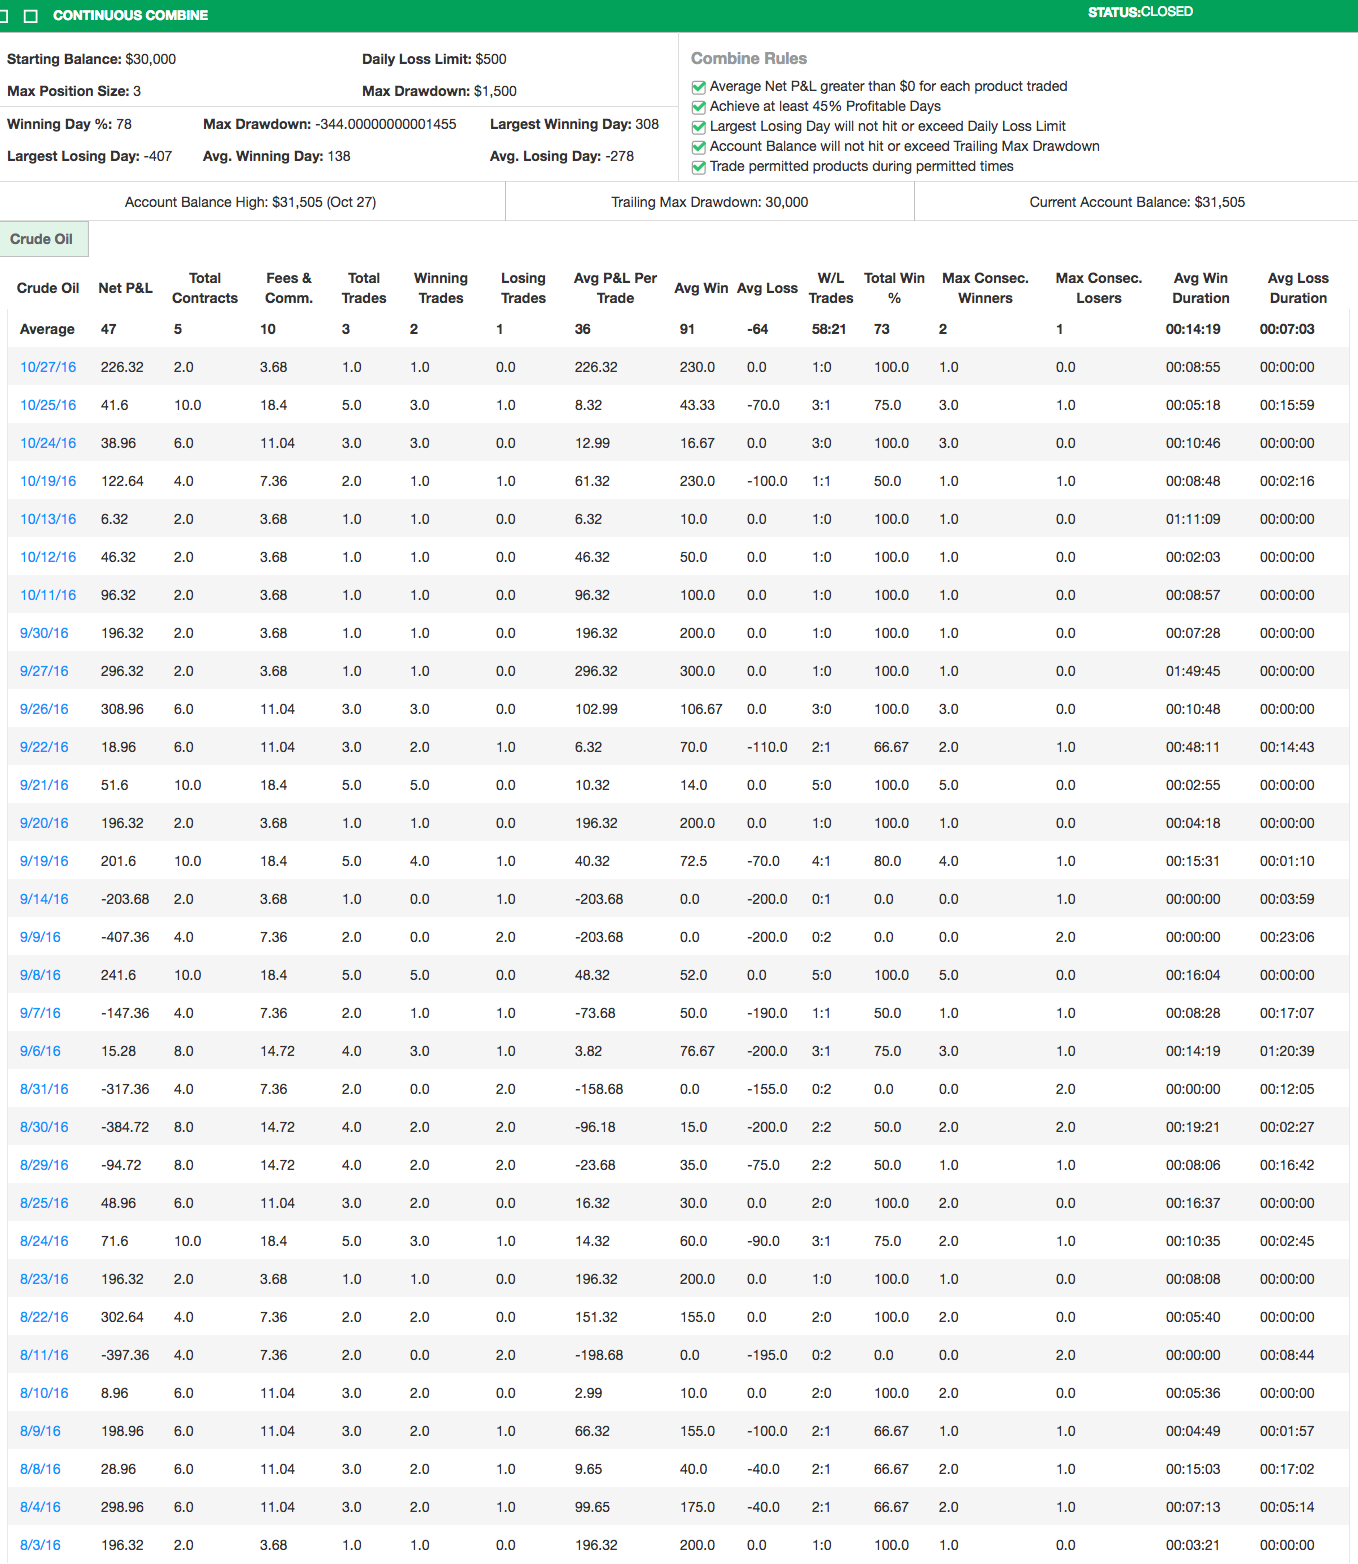Toggle the Trade permitted products rule checkbox
Screen dimensions: 1358x1564
coord(698,167)
